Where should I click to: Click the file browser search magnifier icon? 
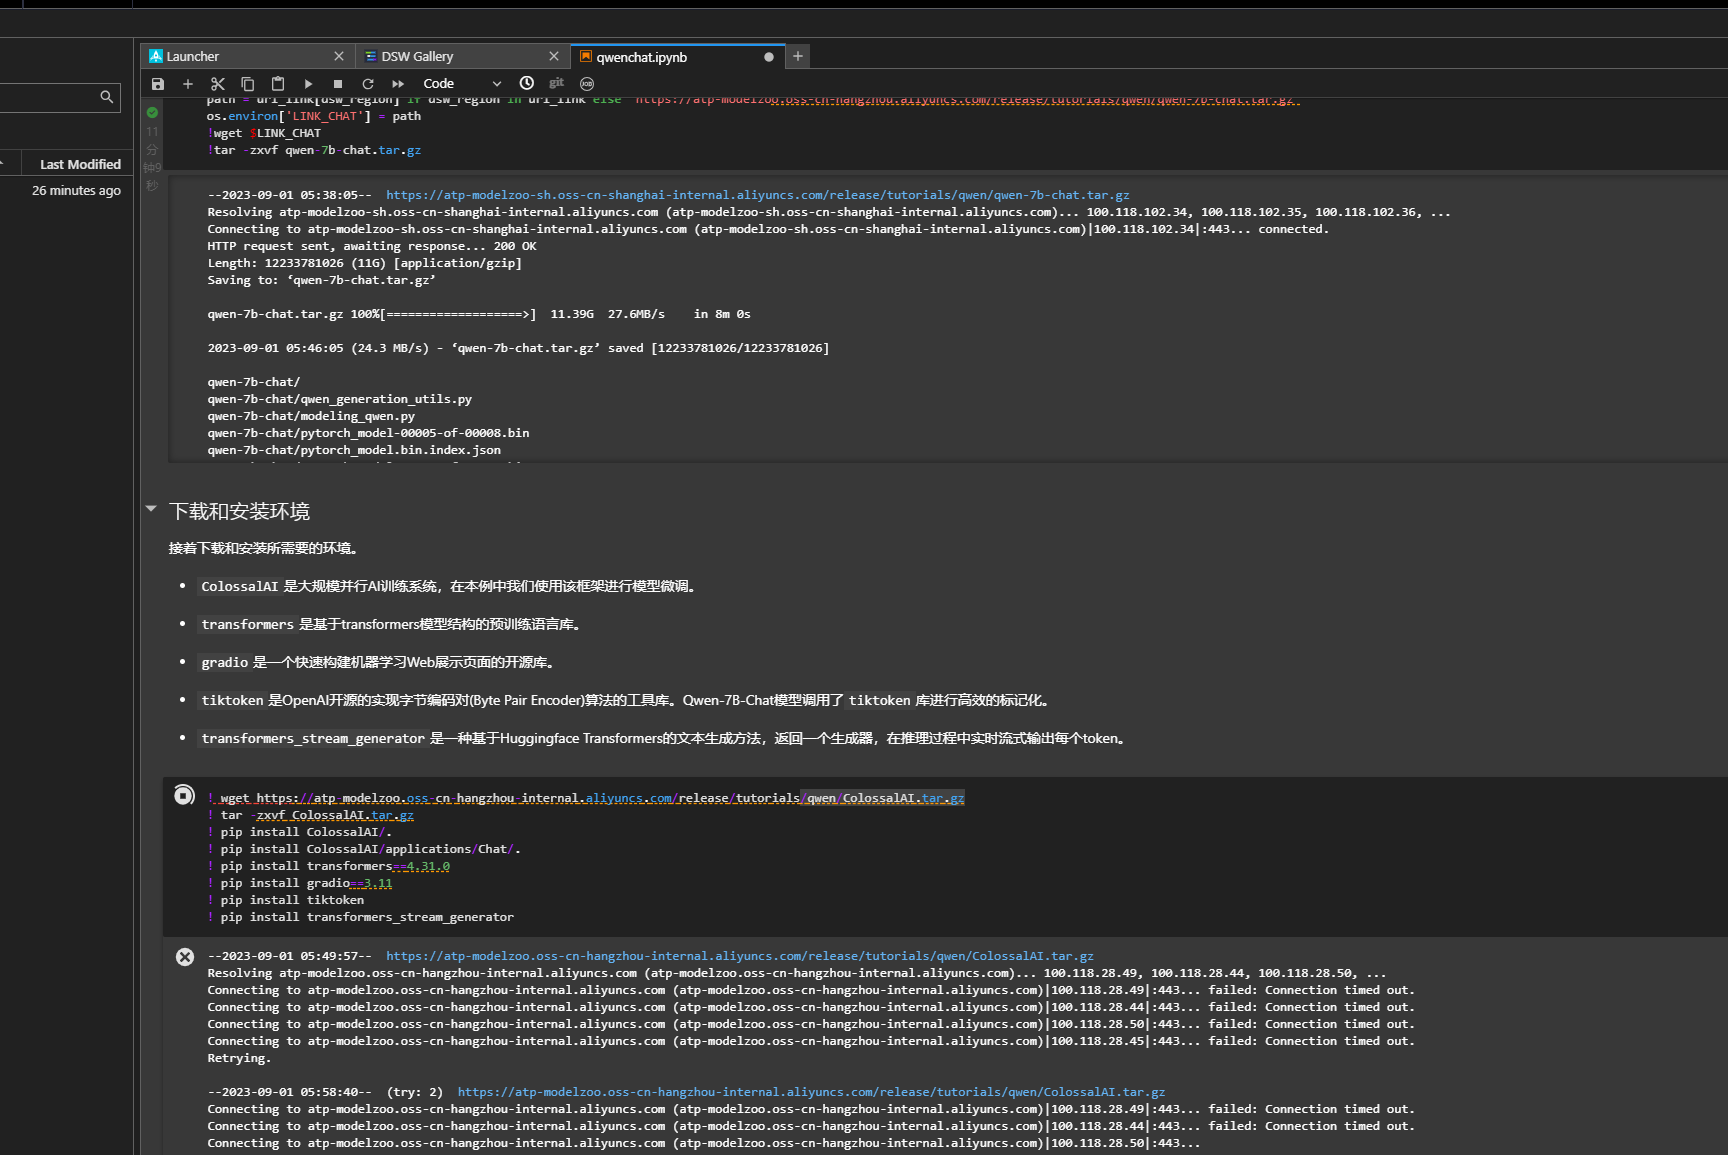pyautogui.click(x=107, y=97)
